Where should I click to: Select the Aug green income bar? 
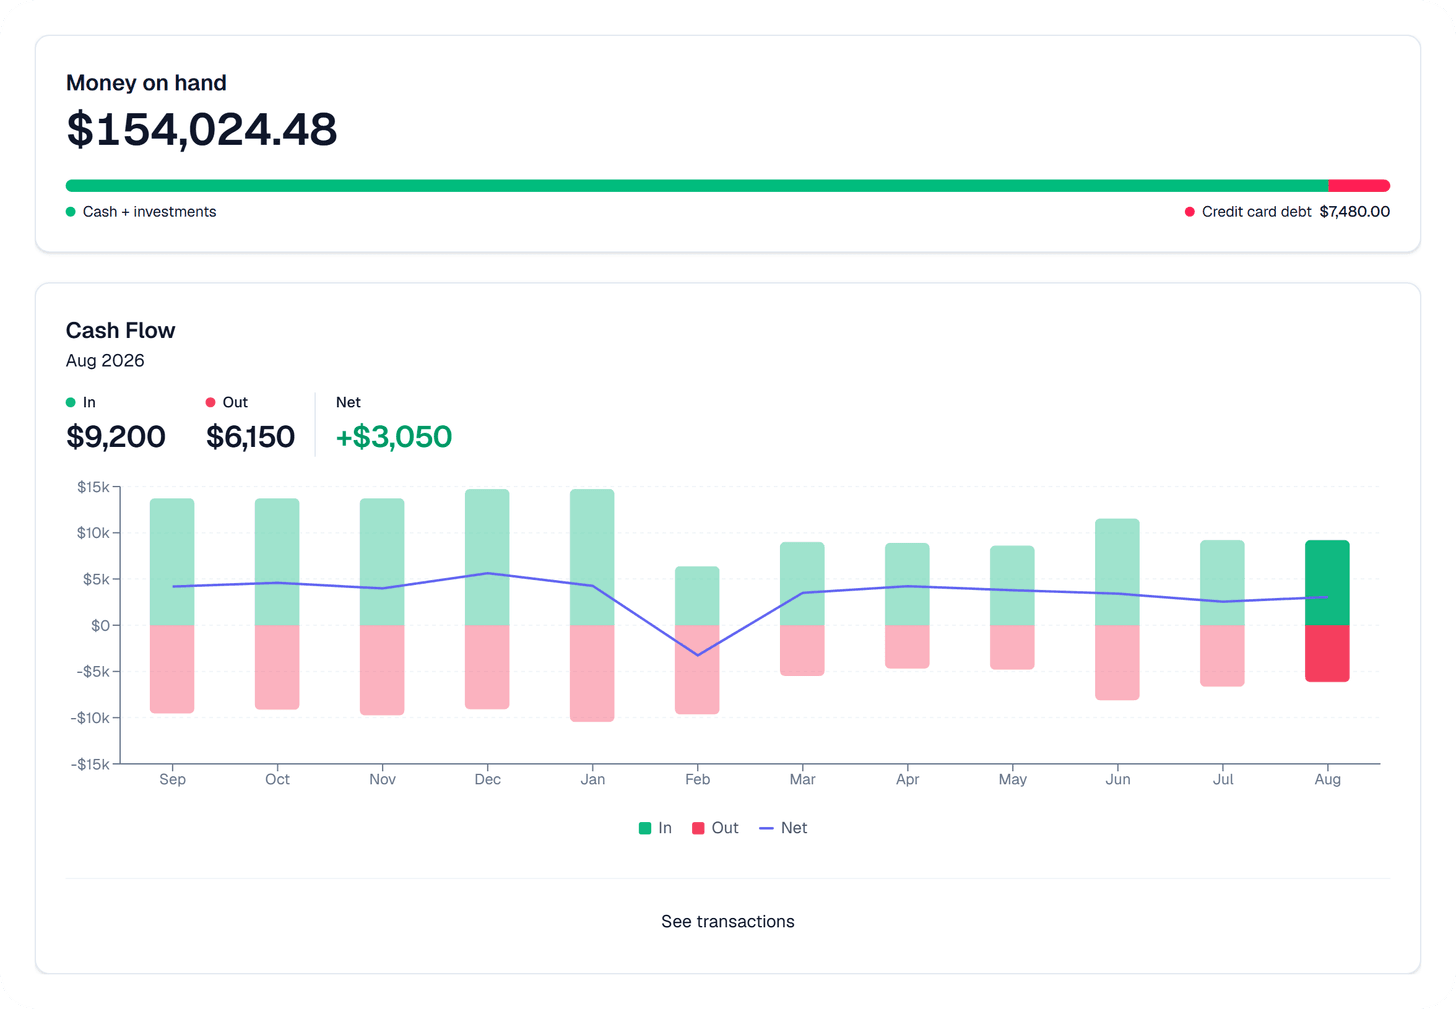[1327, 583]
